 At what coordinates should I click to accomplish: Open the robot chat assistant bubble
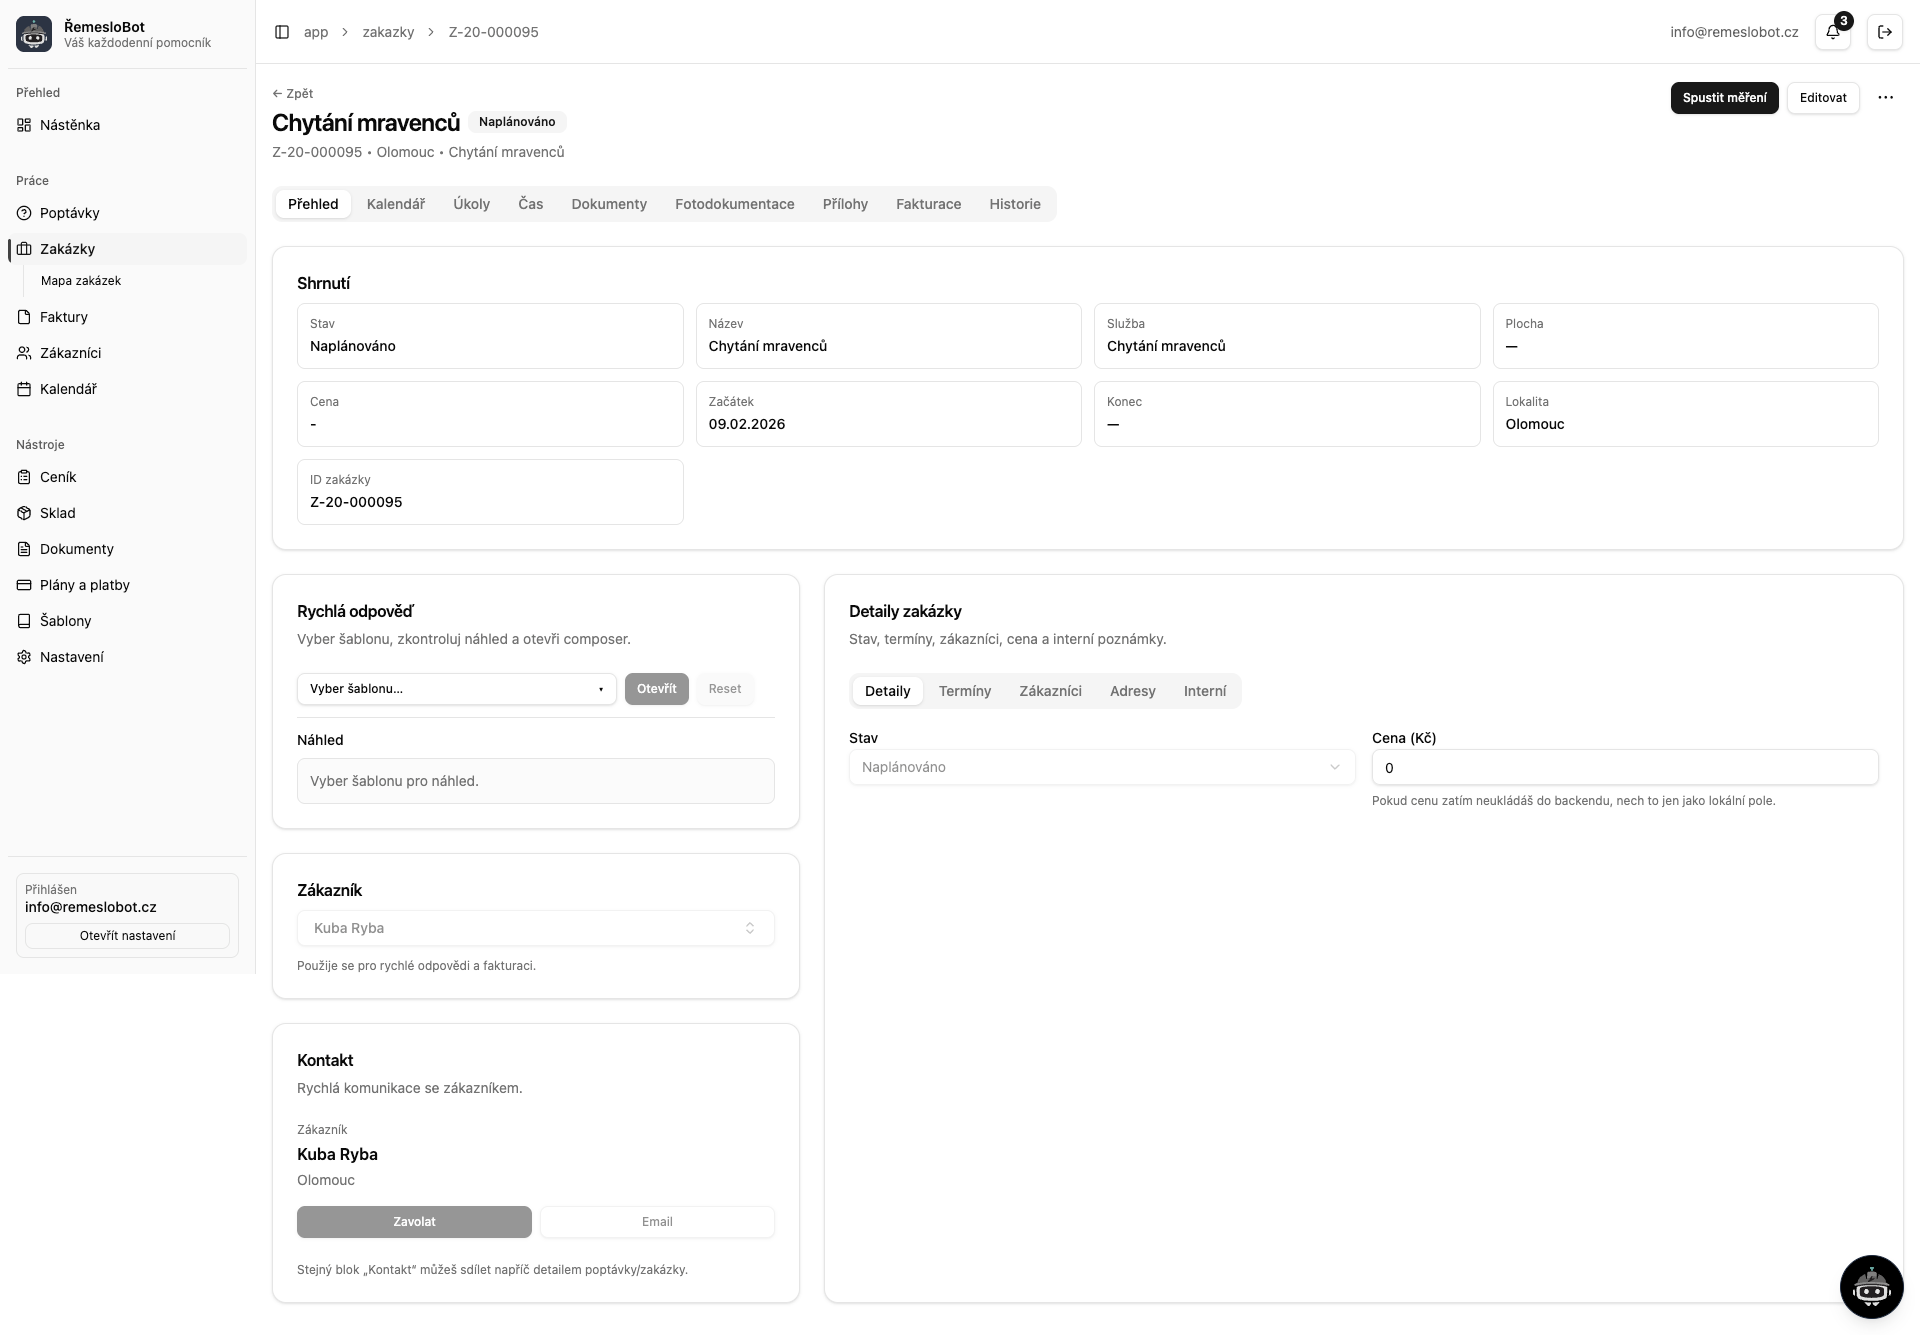click(x=1871, y=1287)
